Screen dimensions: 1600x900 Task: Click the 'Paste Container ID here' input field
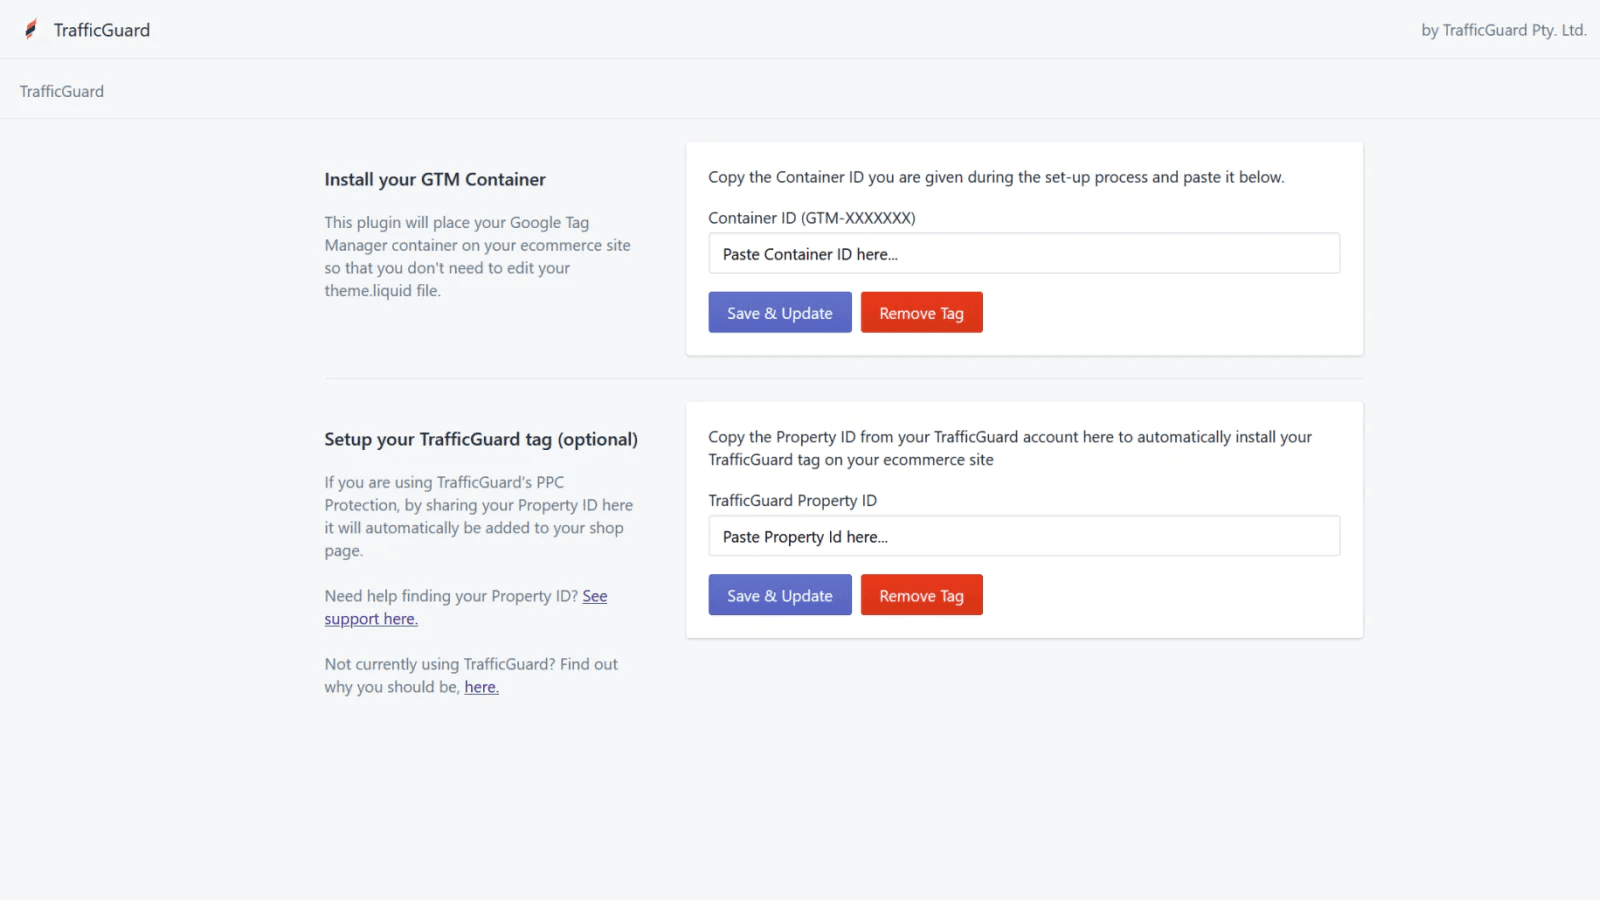tap(1023, 253)
